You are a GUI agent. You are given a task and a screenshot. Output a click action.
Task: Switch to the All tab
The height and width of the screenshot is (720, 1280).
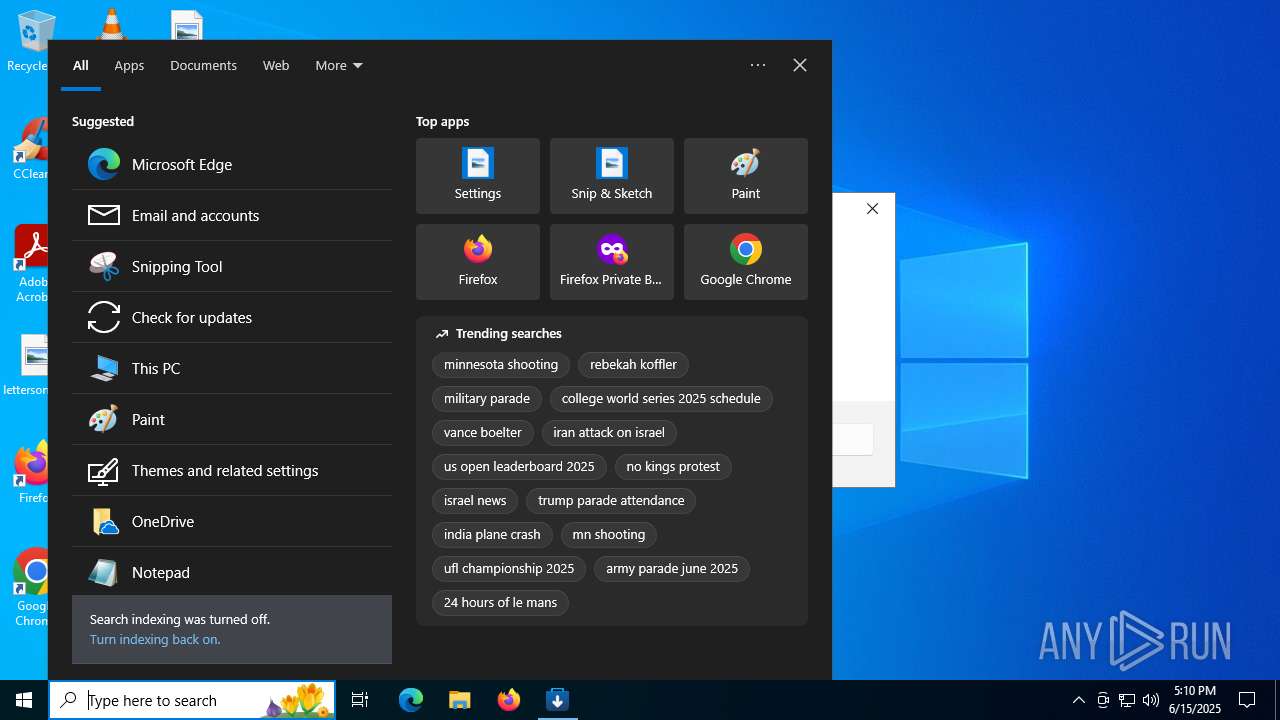coord(81,66)
